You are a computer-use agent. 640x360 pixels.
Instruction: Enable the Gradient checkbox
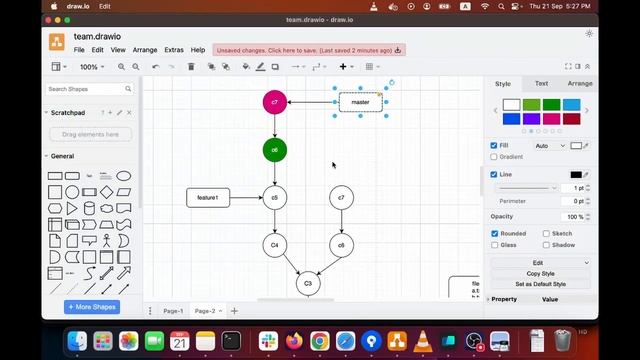[x=493, y=157]
